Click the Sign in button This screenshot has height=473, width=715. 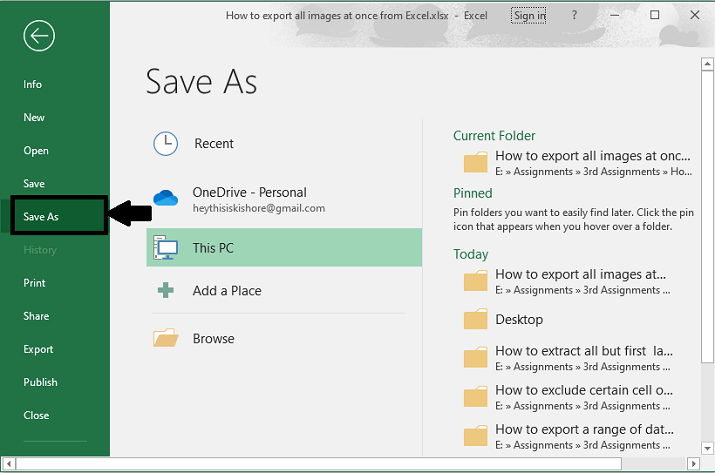pos(529,16)
